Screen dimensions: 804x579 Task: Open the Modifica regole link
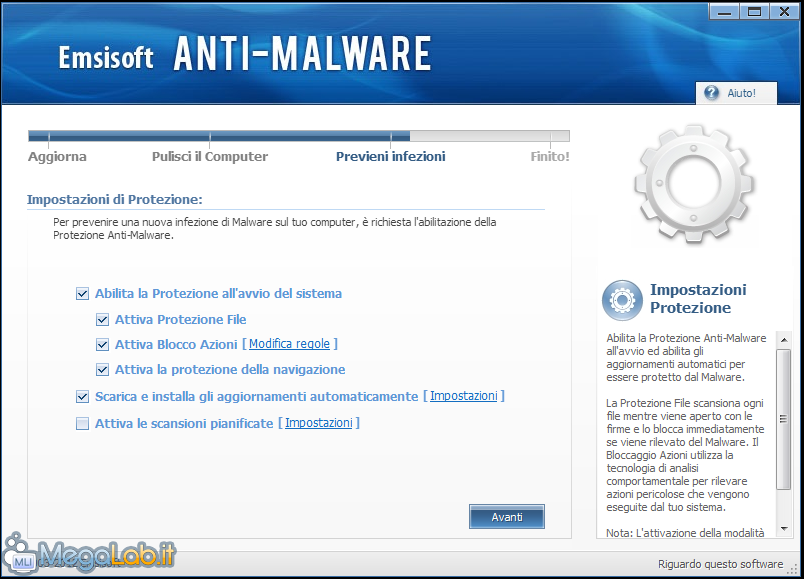tap(289, 344)
